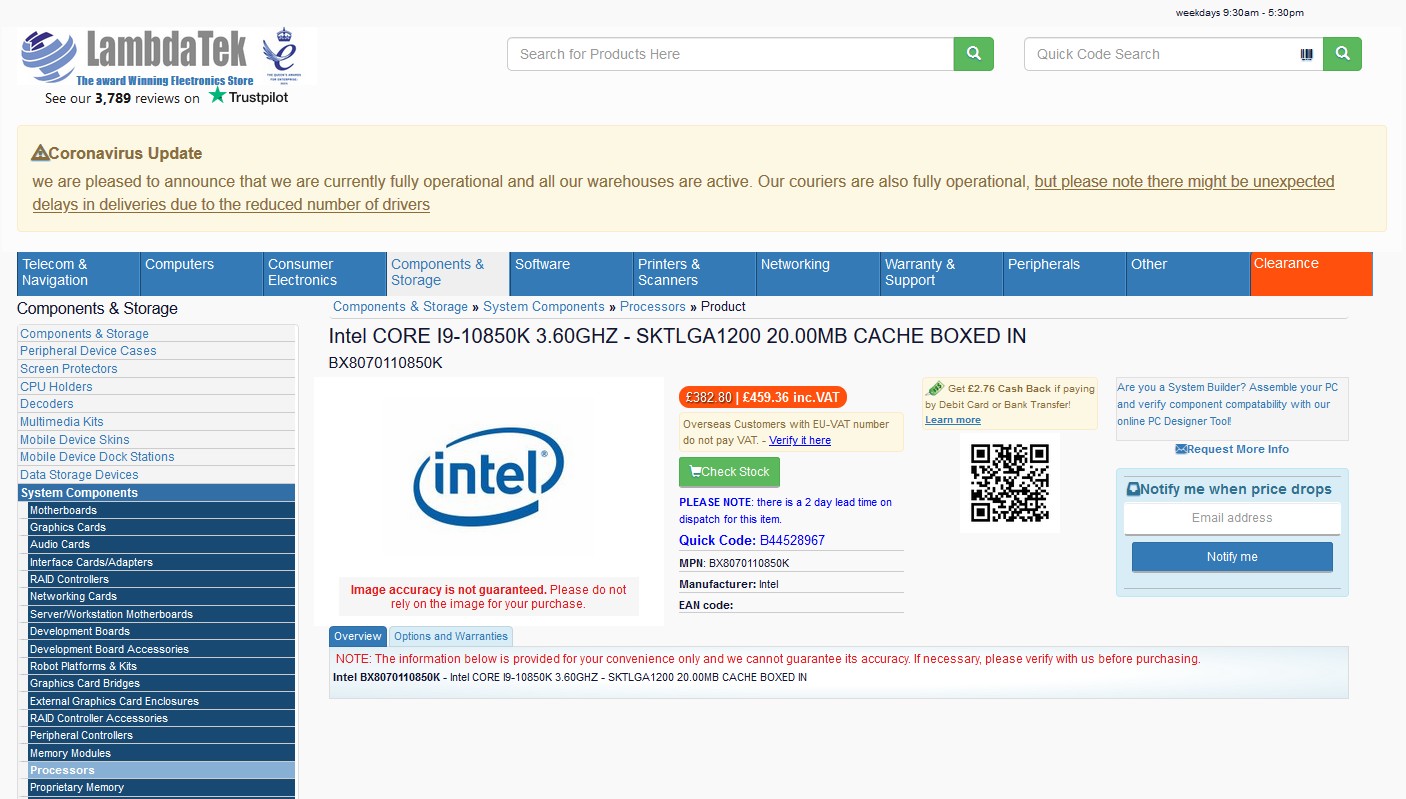Click the product search magnifier button
Screen dimensions: 1406x799
(x=973, y=54)
